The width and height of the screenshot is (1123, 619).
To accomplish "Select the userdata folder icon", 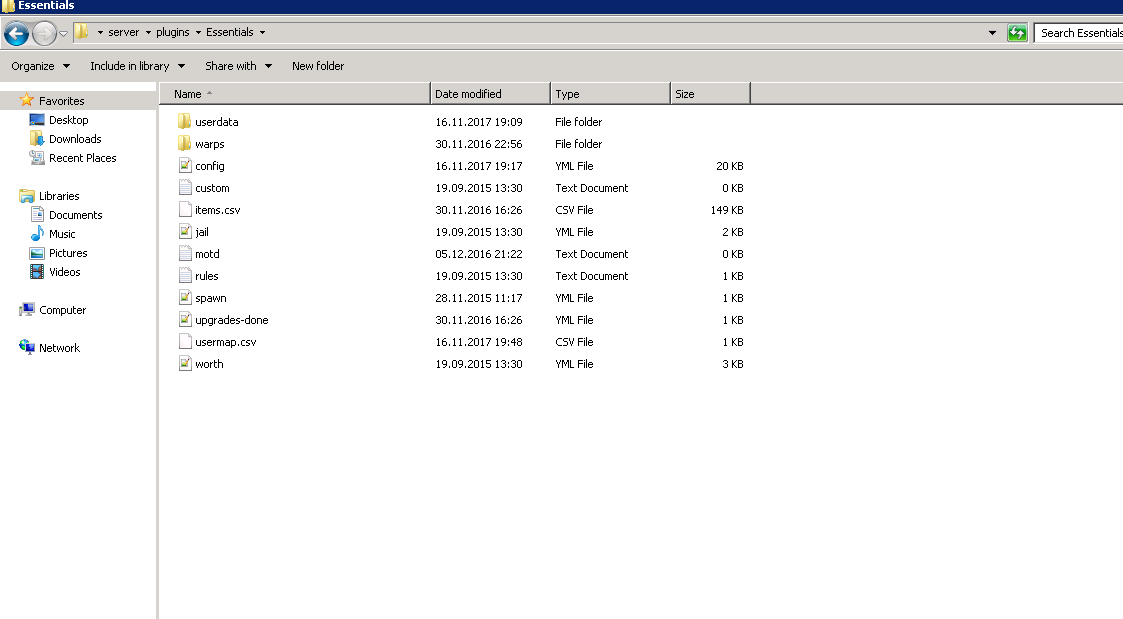I will click(185, 121).
